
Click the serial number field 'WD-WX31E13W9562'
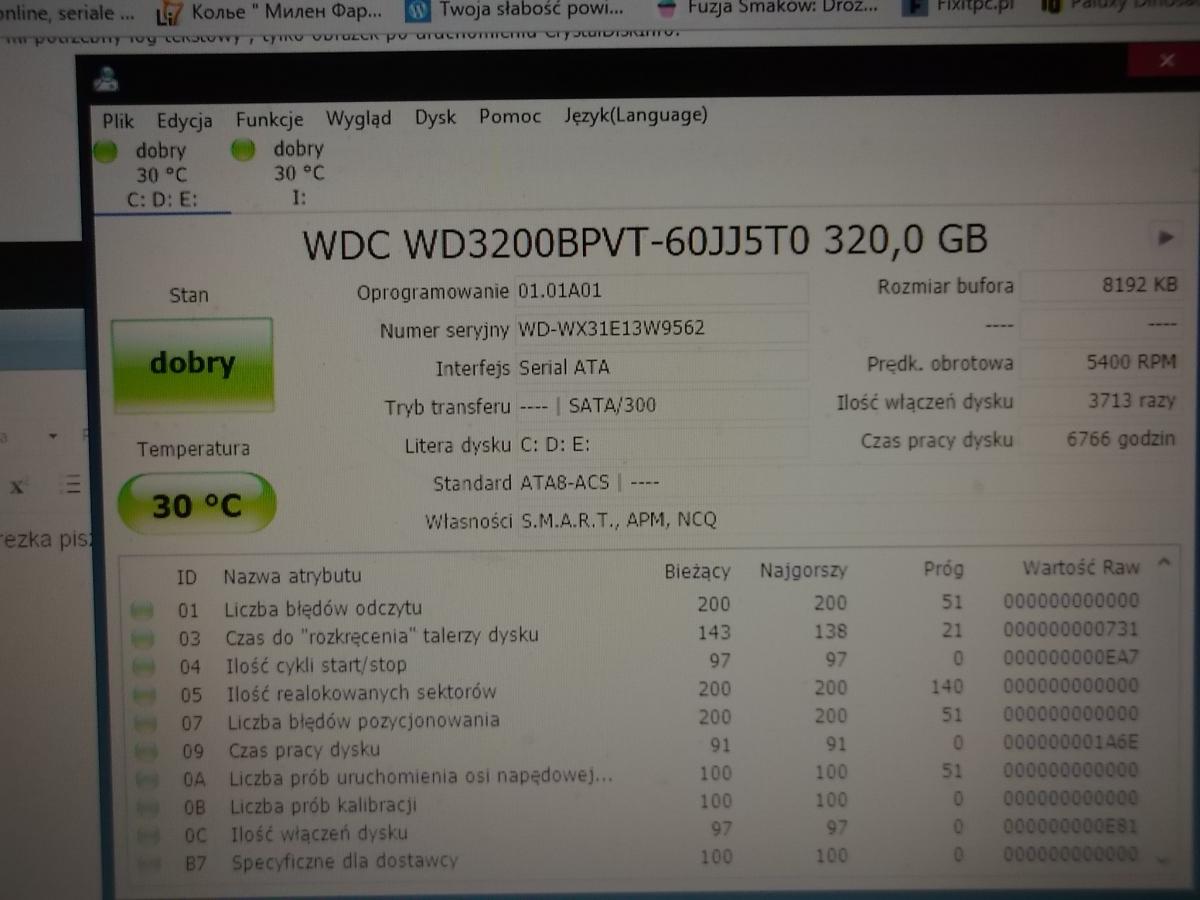point(661,329)
